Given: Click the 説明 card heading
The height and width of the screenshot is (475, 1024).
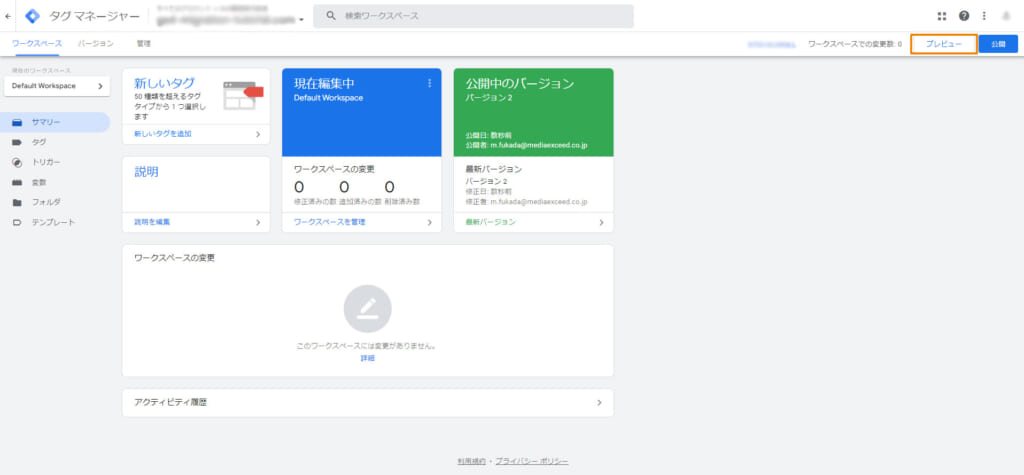Looking at the screenshot, I should (x=146, y=172).
